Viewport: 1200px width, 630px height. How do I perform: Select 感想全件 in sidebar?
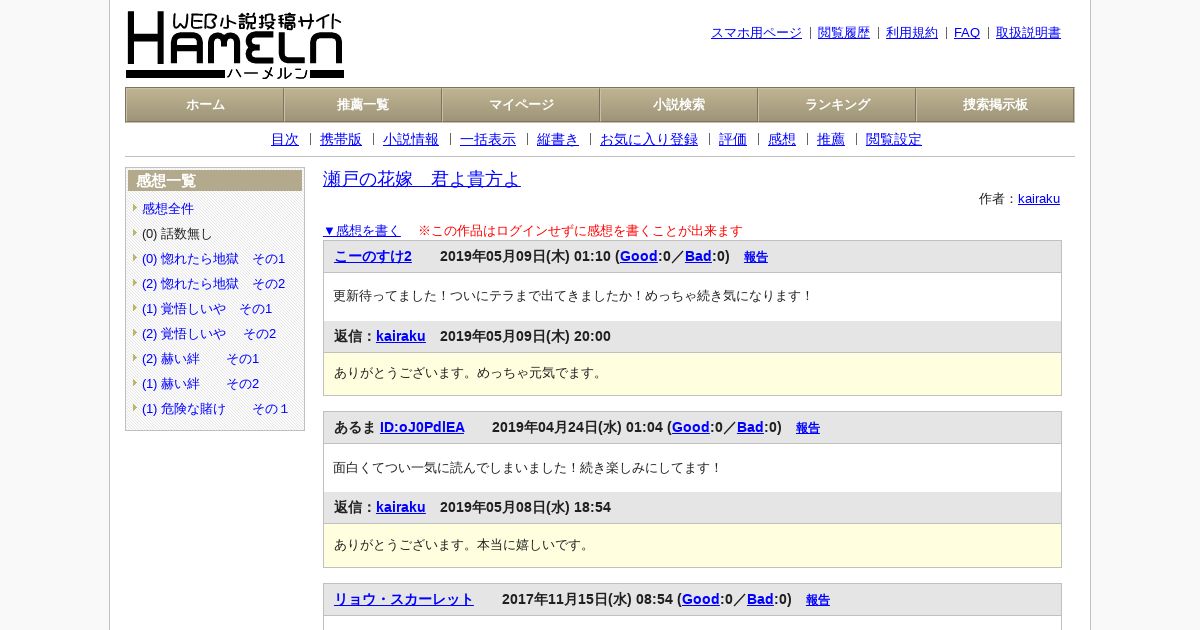(168, 209)
